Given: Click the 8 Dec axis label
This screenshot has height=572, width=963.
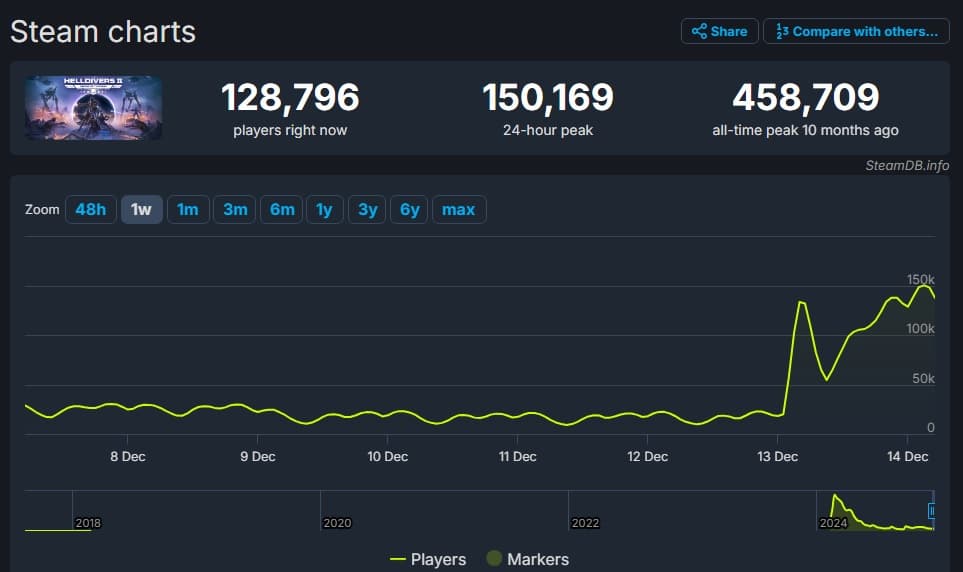Looking at the screenshot, I should (x=128, y=456).
